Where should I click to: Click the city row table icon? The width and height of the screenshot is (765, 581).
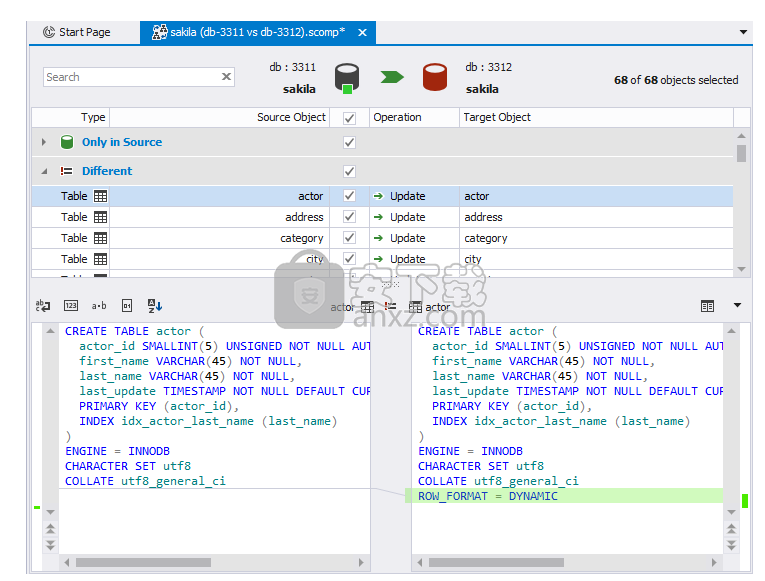101,259
